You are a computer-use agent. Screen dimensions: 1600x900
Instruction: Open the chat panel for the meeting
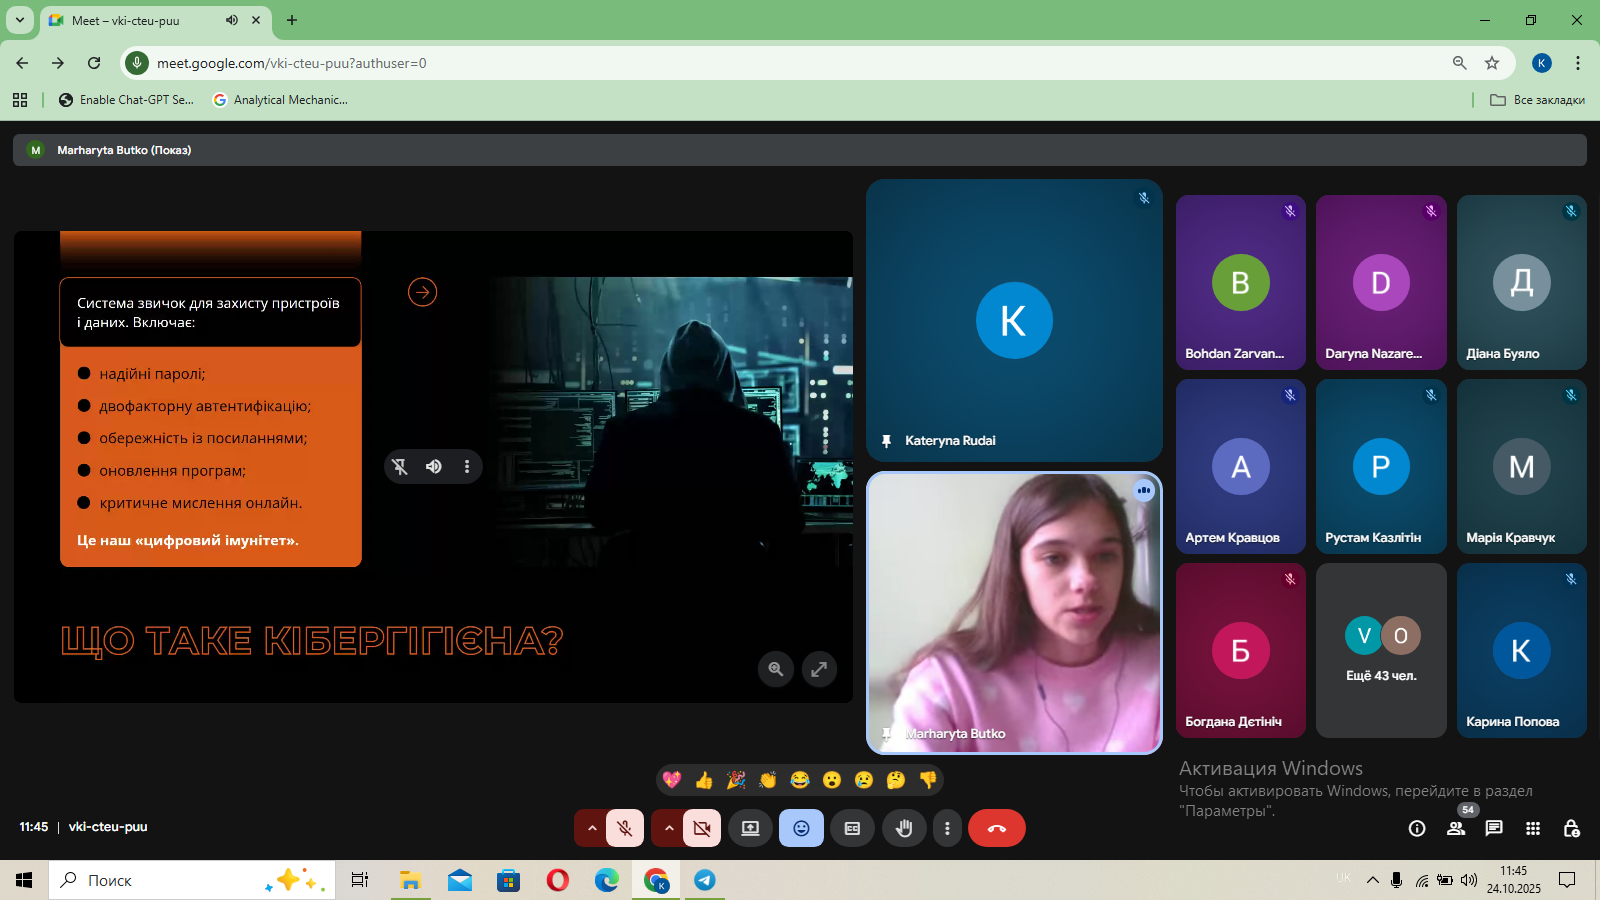pos(1494,828)
